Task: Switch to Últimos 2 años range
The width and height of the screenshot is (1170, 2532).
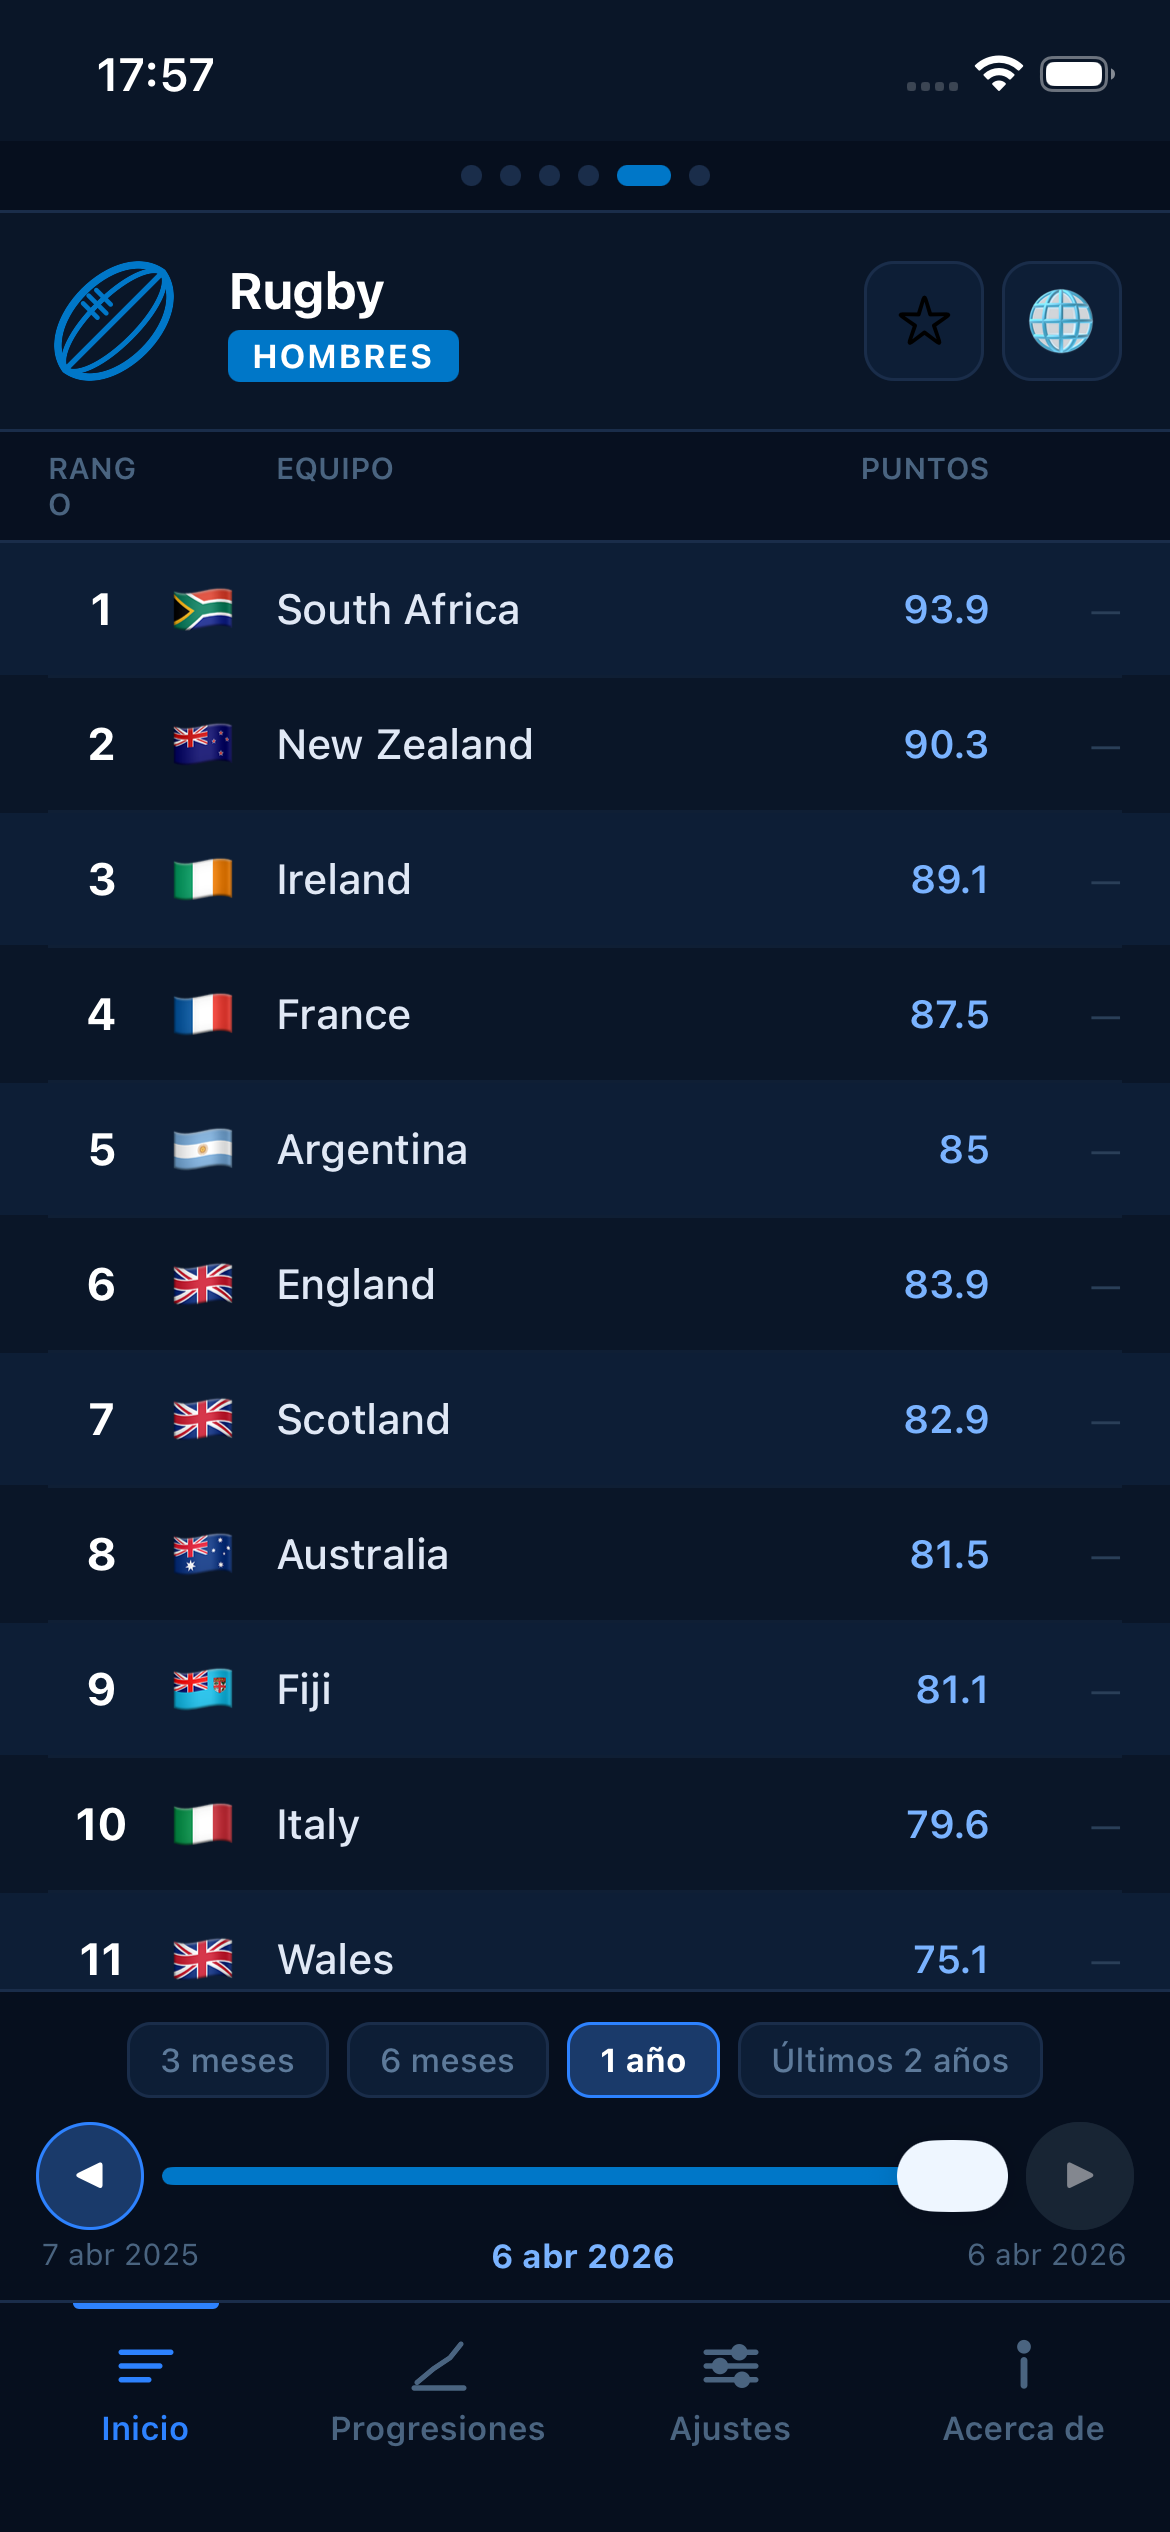Action: pos(889,2060)
